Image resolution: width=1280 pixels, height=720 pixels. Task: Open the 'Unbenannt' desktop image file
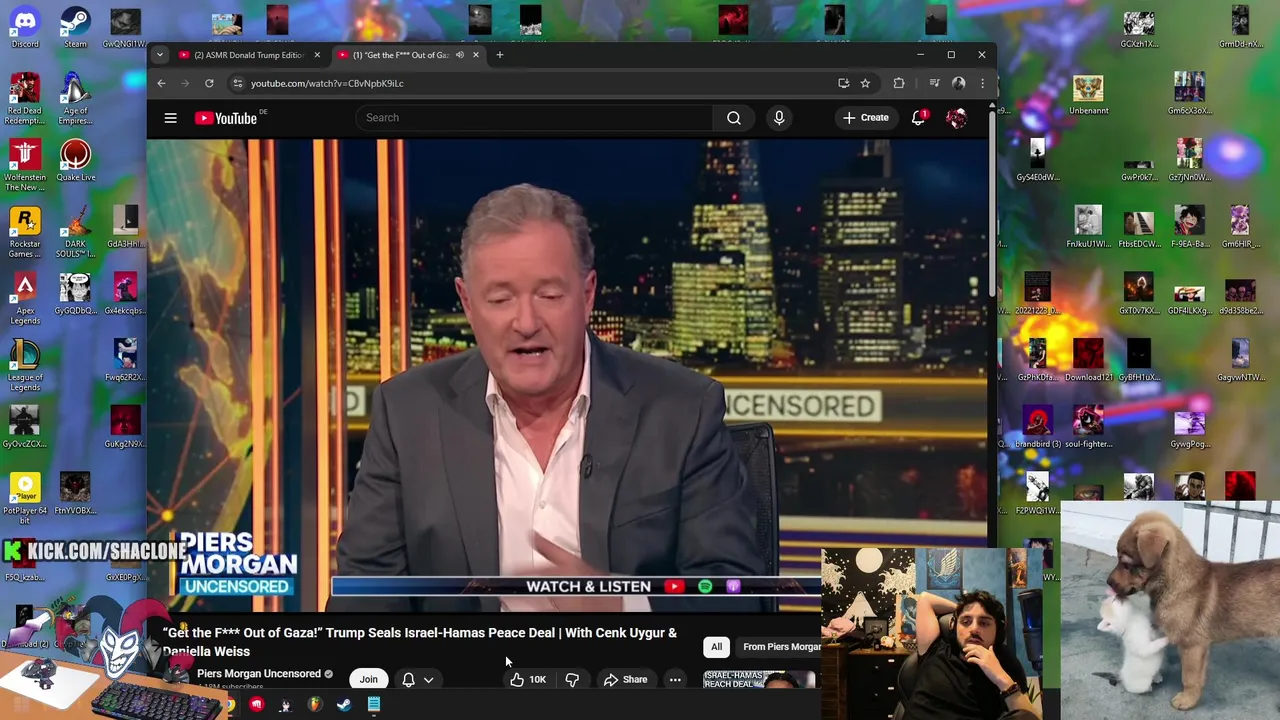[1088, 95]
